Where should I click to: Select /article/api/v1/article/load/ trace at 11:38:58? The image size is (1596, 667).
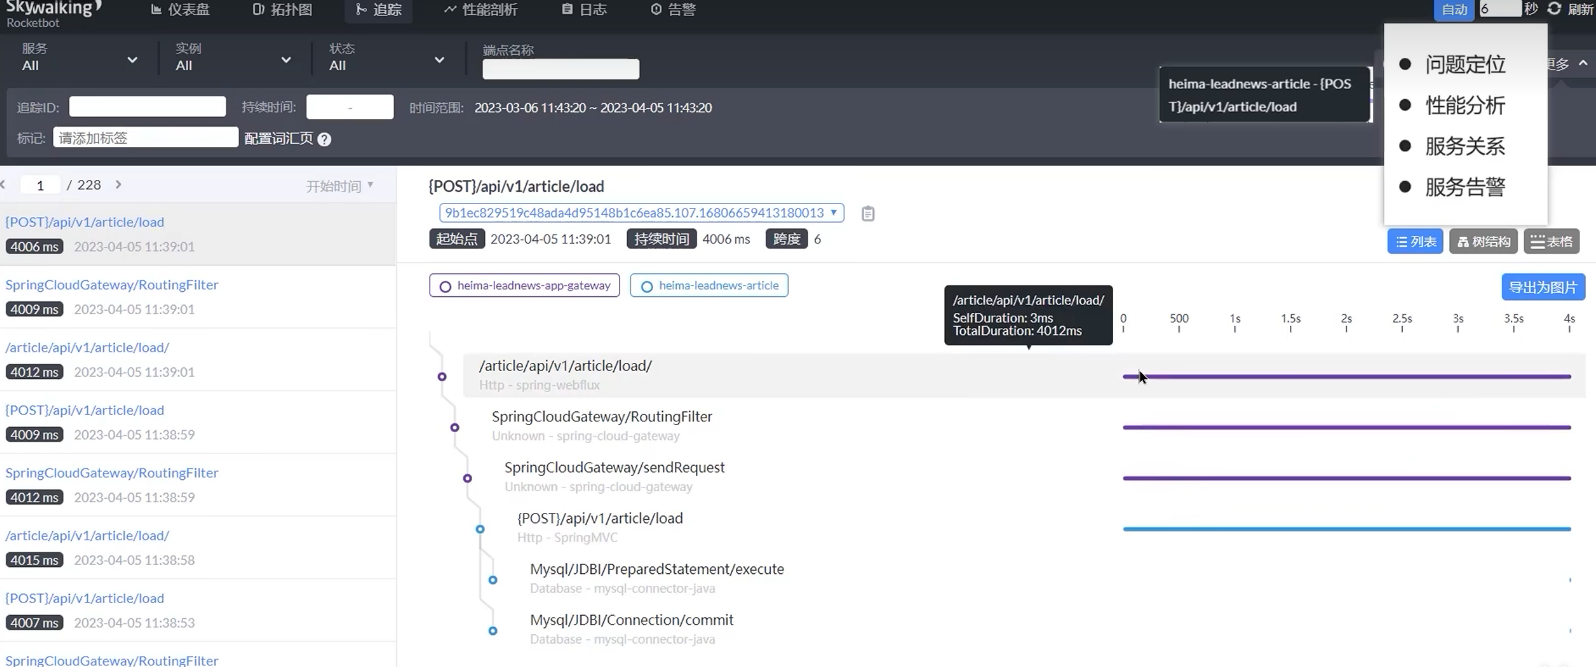pyautogui.click(x=198, y=547)
